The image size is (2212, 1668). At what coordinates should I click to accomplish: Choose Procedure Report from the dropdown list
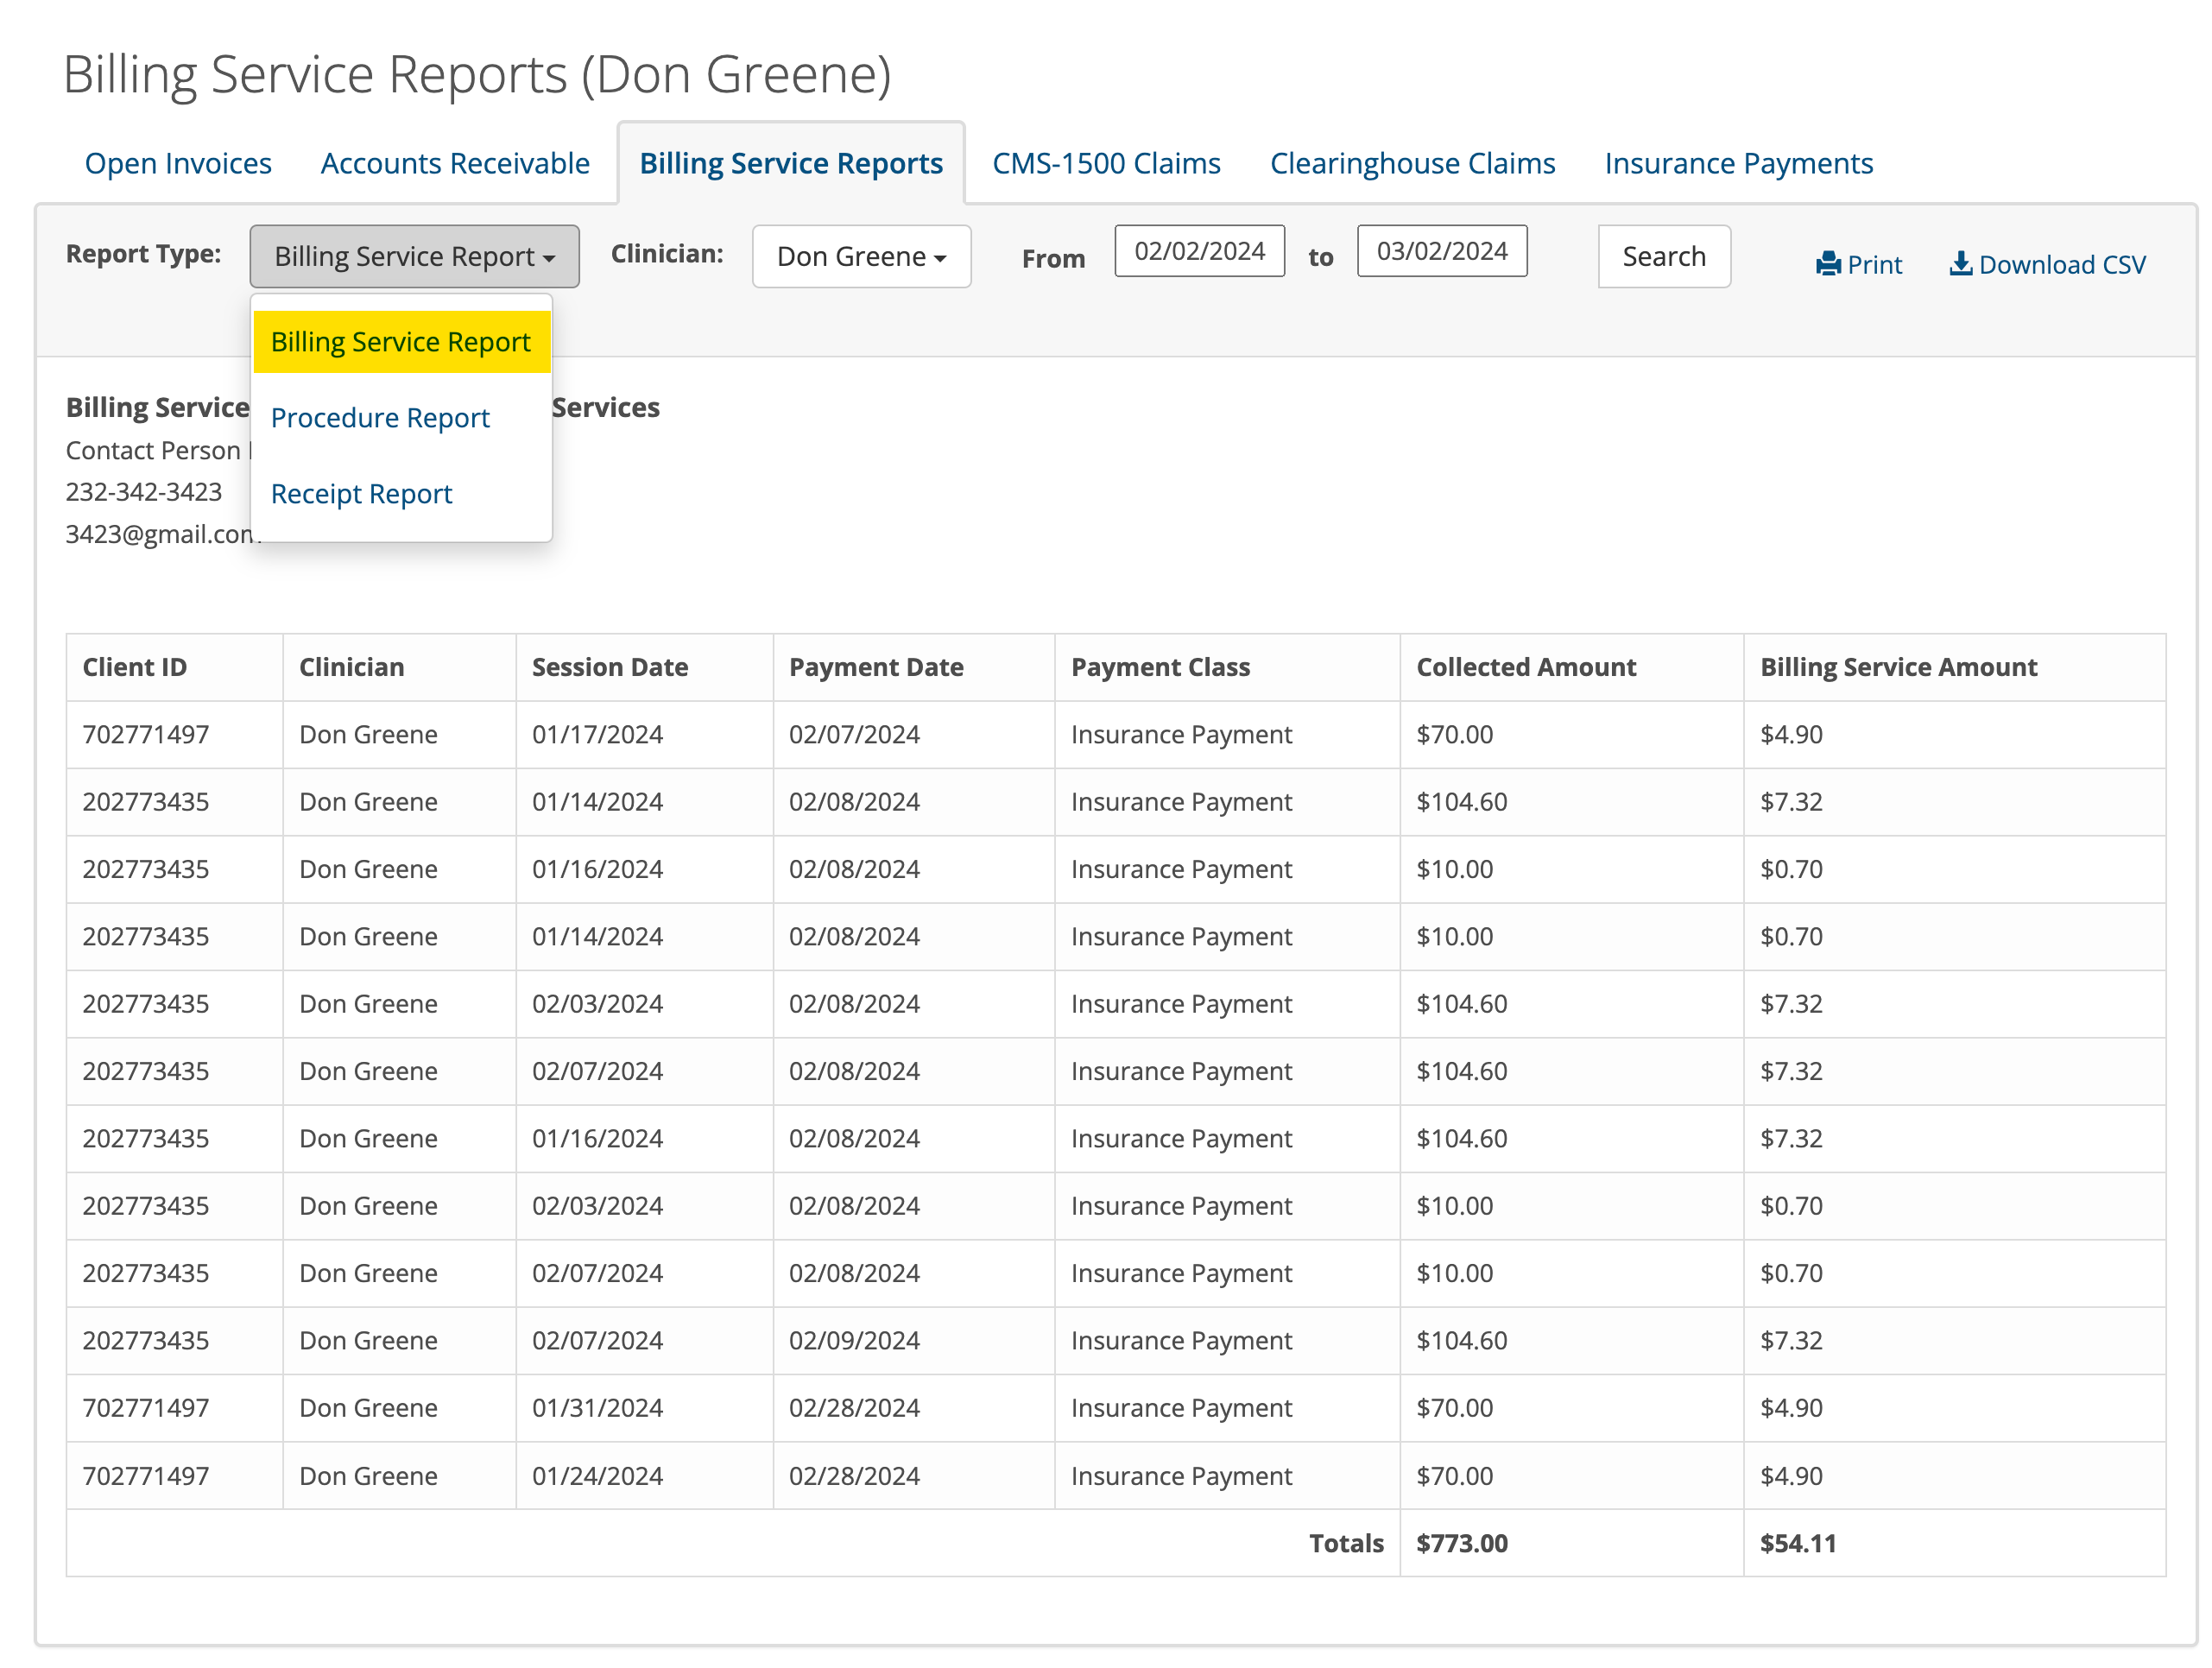tap(380, 418)
